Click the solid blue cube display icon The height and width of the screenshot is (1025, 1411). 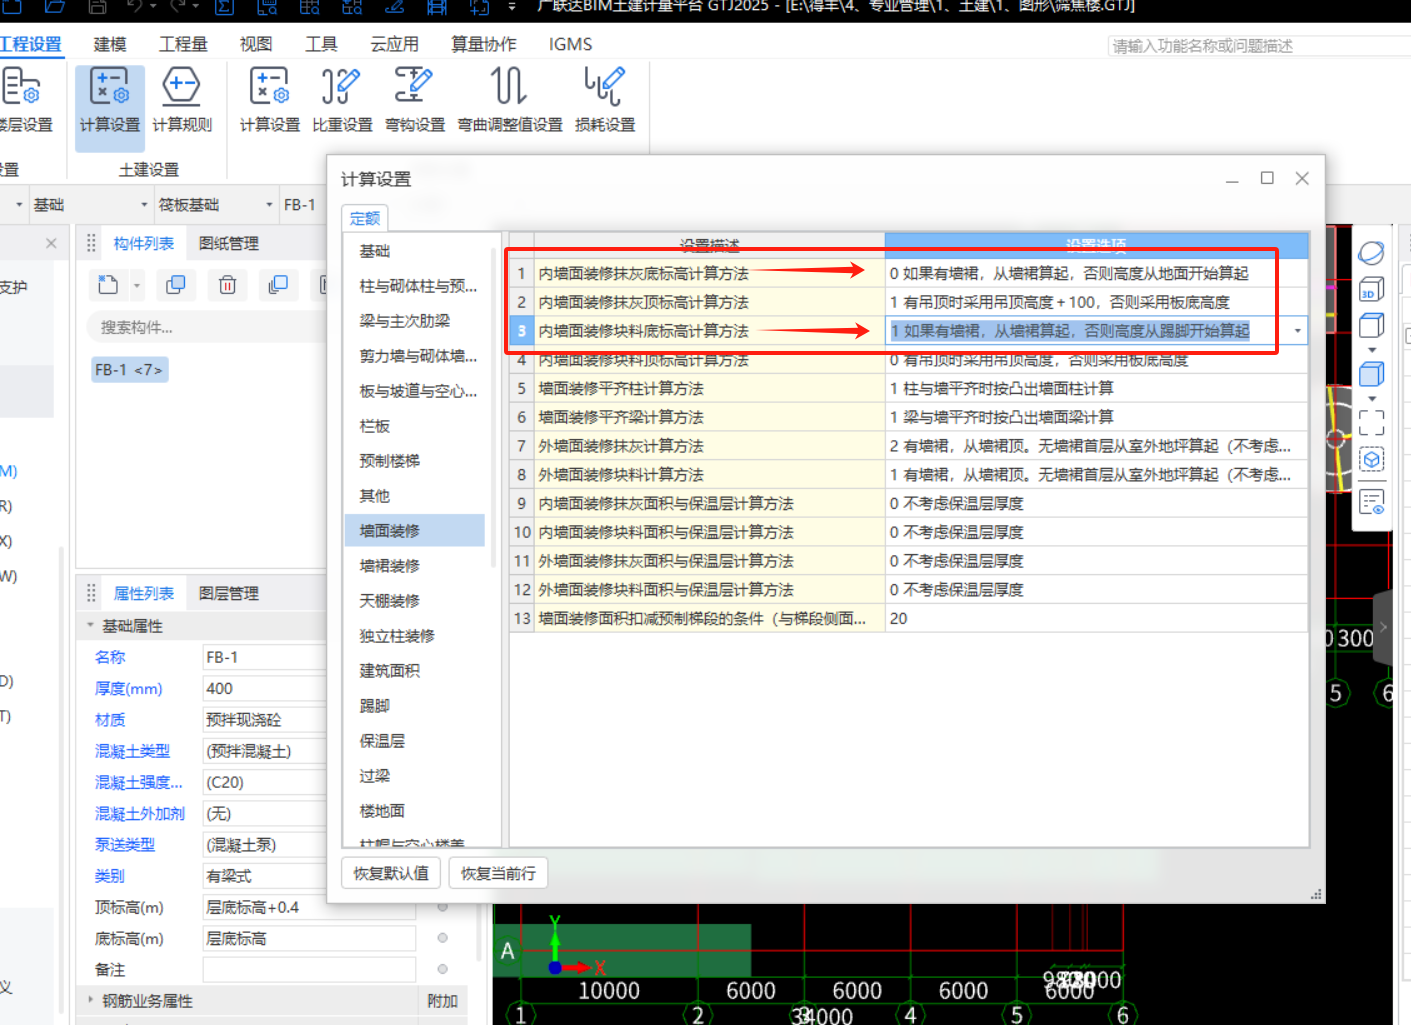pyautogui.click(x=1371, y=374)
